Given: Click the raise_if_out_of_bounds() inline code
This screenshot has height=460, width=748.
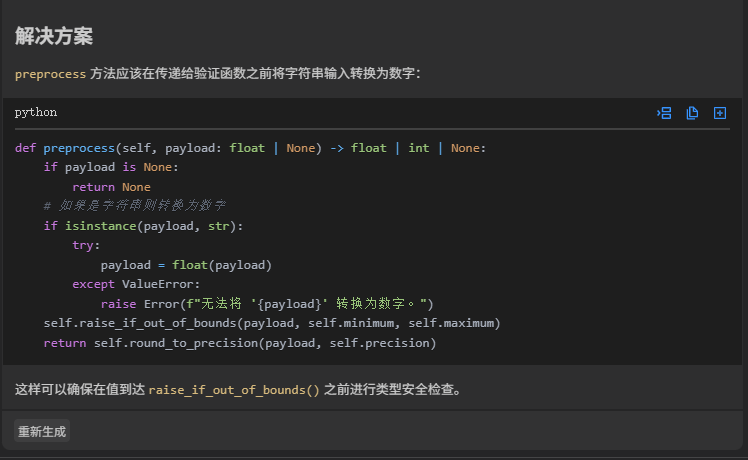Looking at the screenshot, I should pos(234,390).
